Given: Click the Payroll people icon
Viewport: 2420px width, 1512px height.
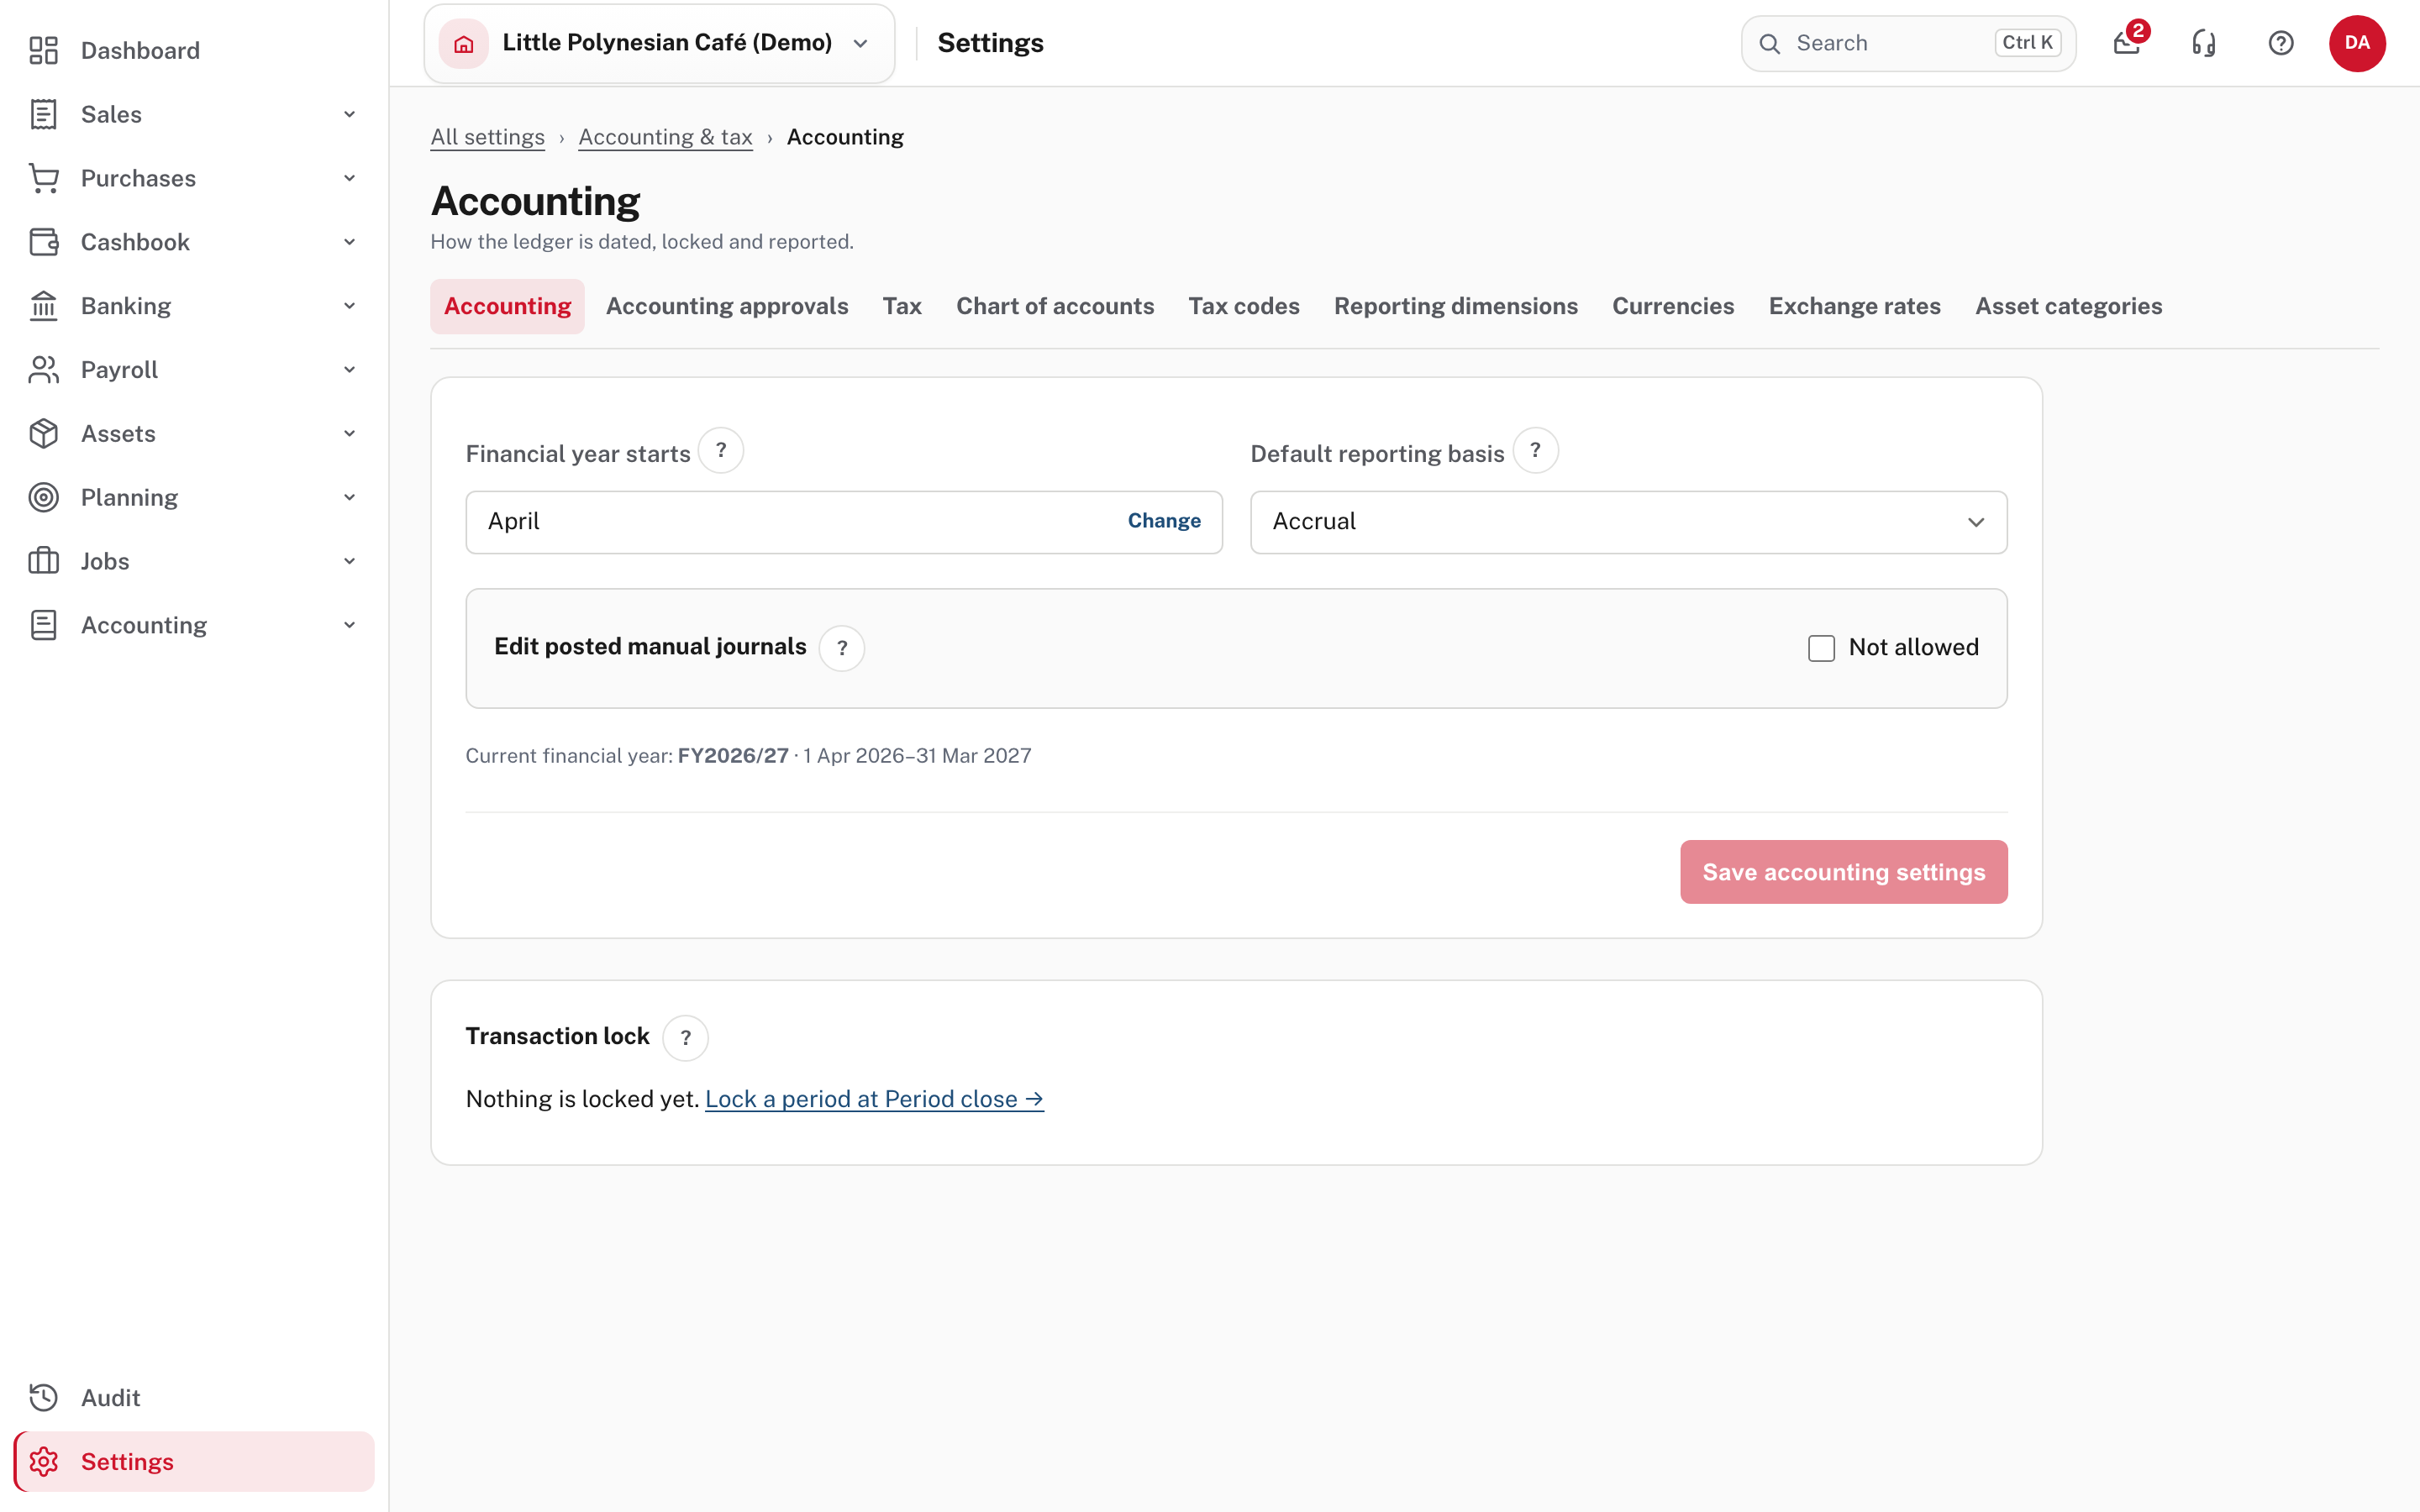Looking at the screenshot, I should [43, 370].
